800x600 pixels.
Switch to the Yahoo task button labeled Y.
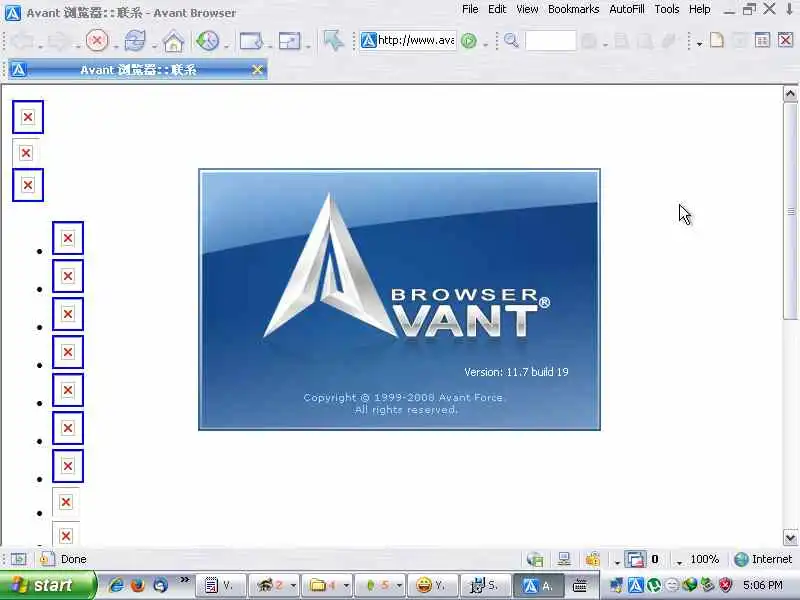click(x=432, y=586)
